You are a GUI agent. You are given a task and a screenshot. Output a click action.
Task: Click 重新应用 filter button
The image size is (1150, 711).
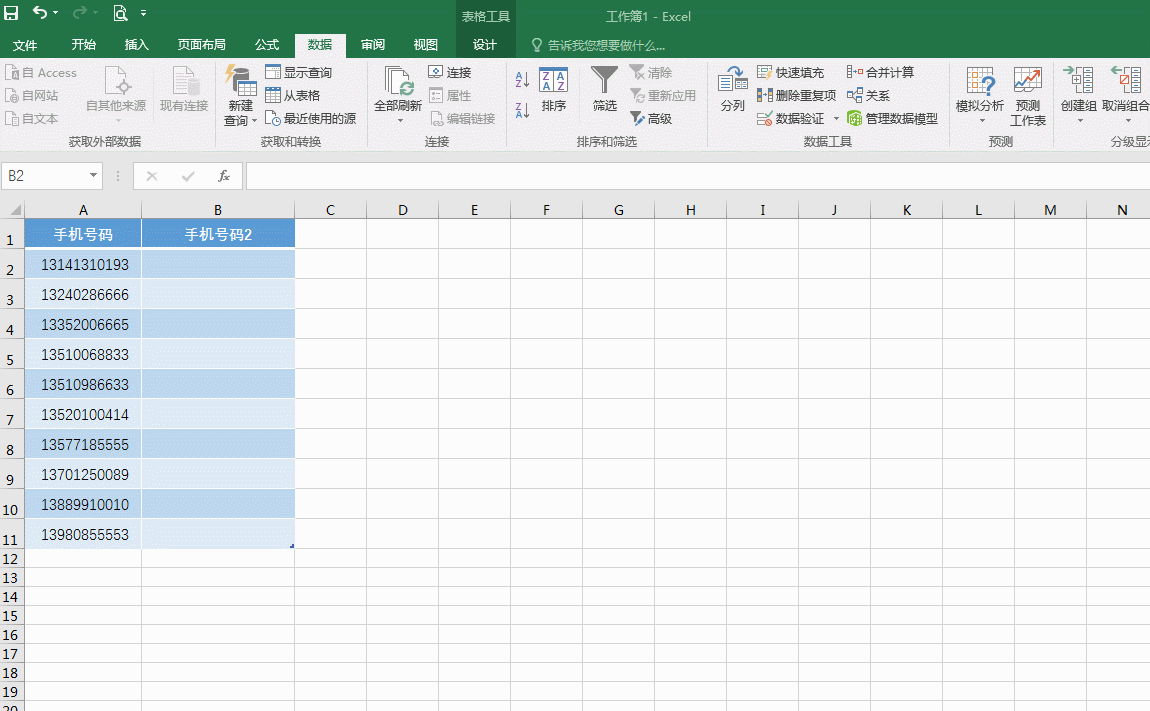pos(663,95)
